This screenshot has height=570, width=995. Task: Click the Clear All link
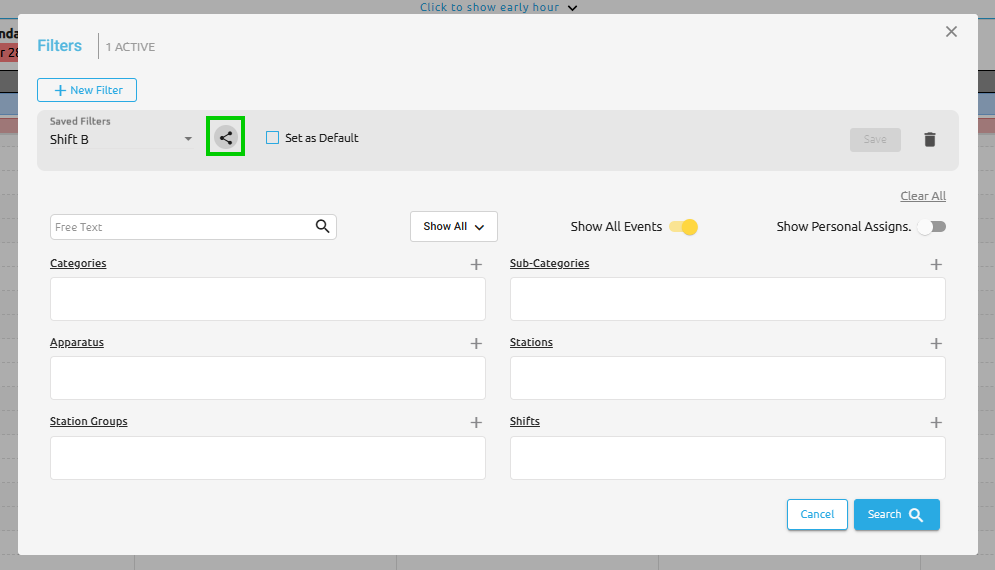[x=922, y=196]
